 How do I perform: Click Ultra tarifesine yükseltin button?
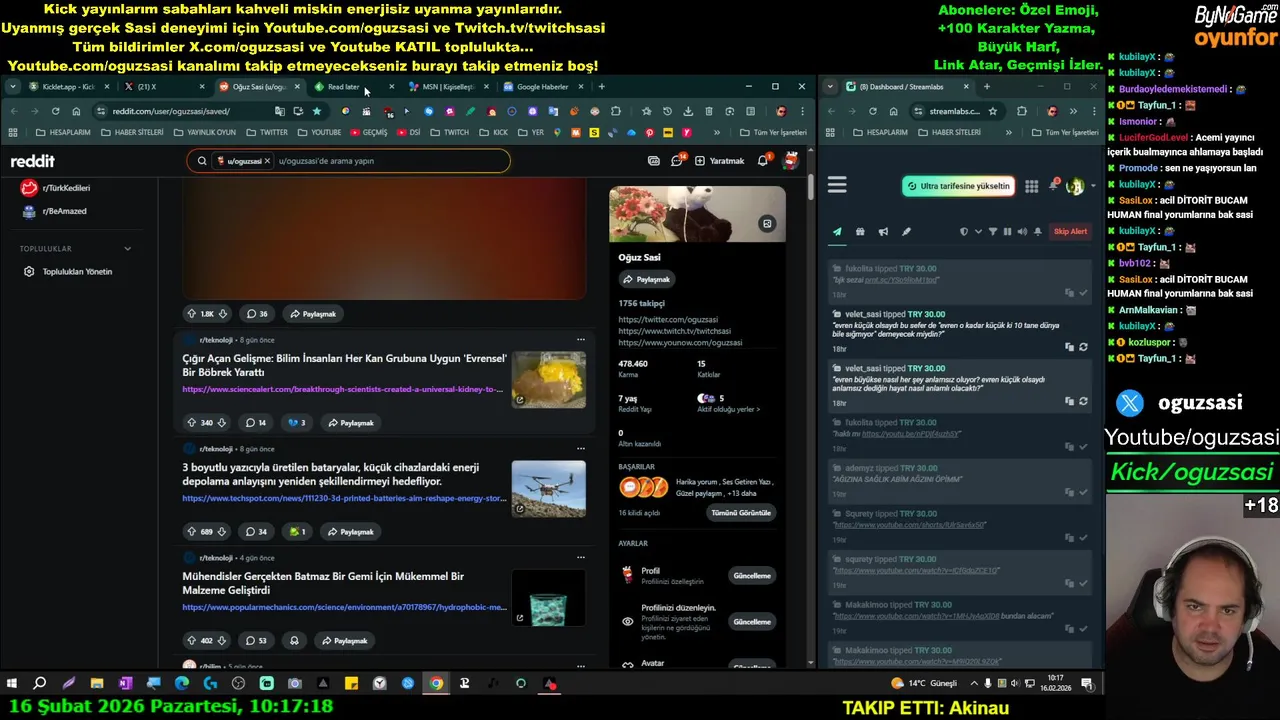(958, 186)
